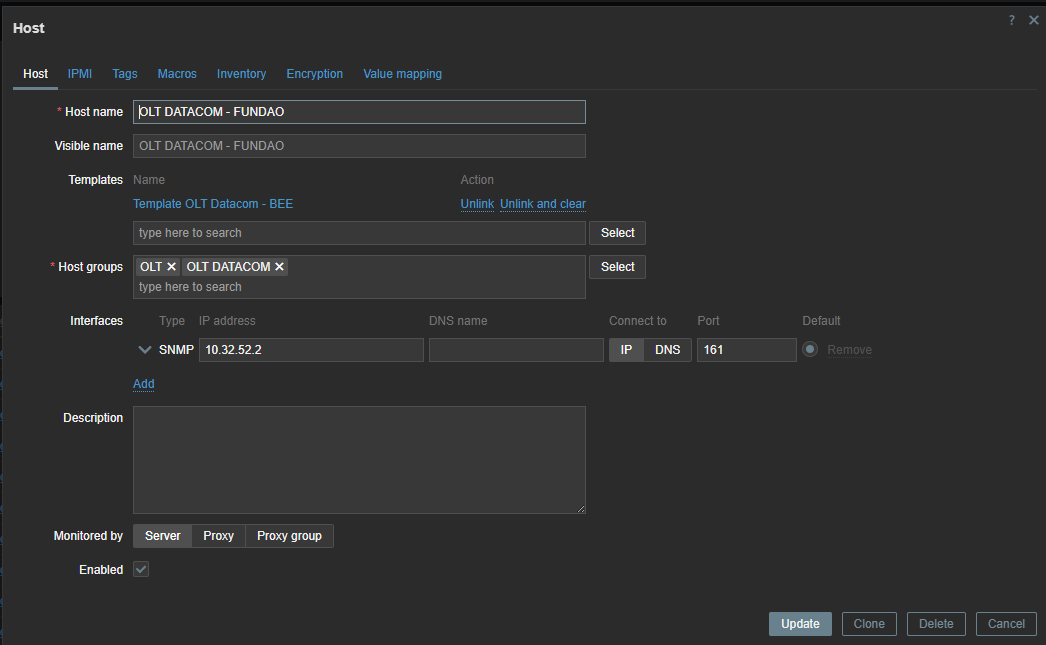1046x645 pixels.
Task: Open the Tags tab
Action: pos(125,74)
